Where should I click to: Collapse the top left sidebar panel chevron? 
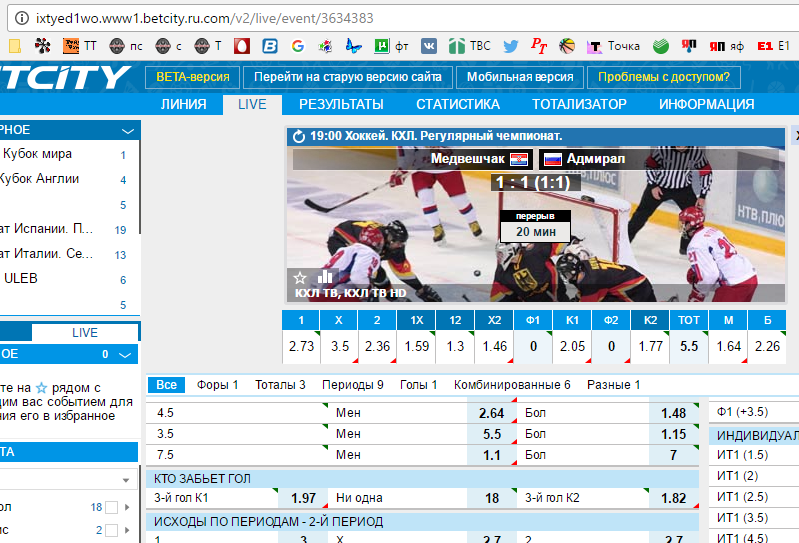[127, 131]
